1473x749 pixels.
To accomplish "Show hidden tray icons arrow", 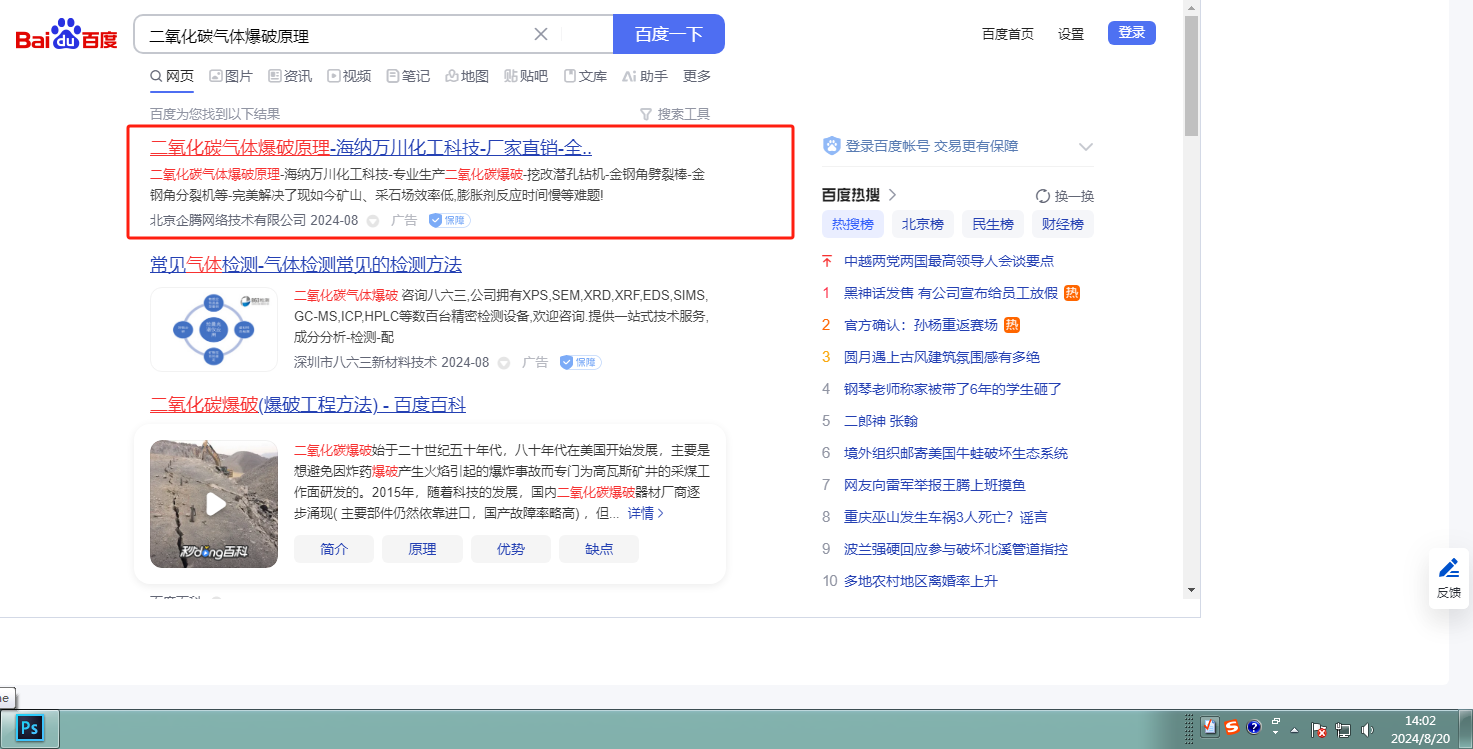I will click(1295, 730).
